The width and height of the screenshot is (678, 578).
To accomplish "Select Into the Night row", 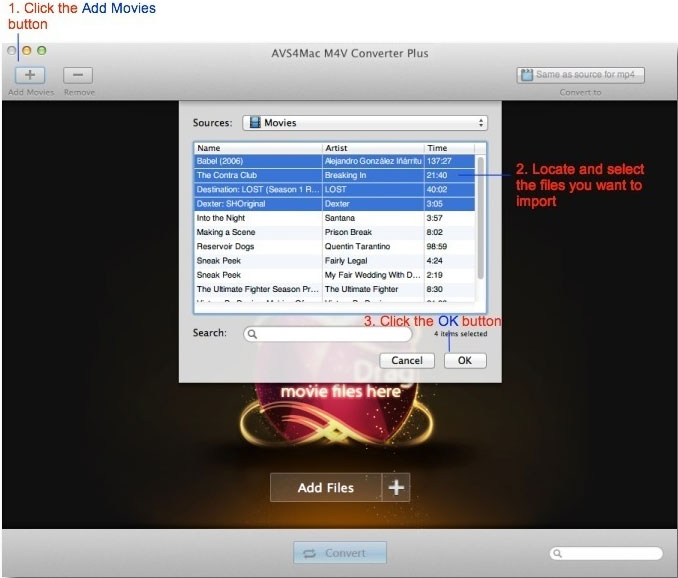I will point(335,218).
